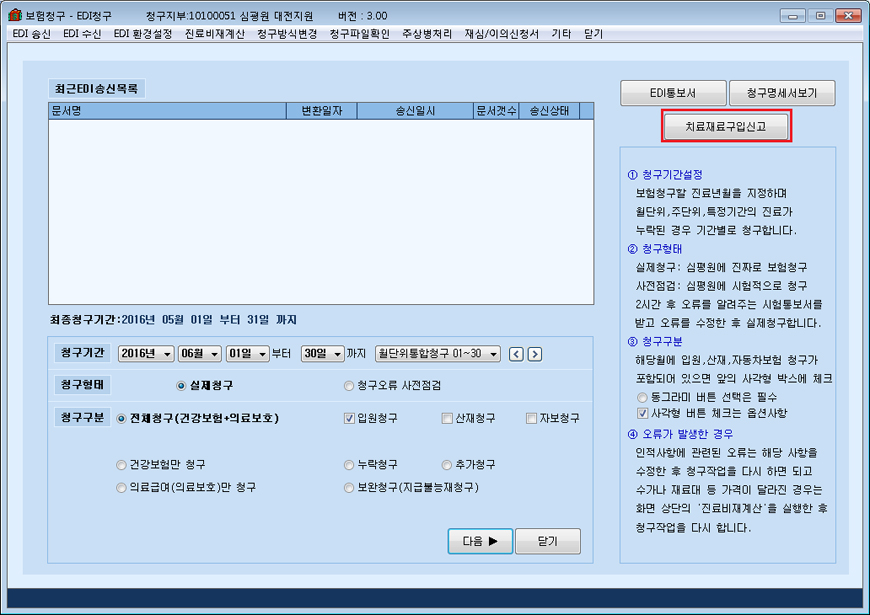This screenshot has width=870, height=615.
Task: Open the 진료비재계산 menu
Action: pos(214,33)
